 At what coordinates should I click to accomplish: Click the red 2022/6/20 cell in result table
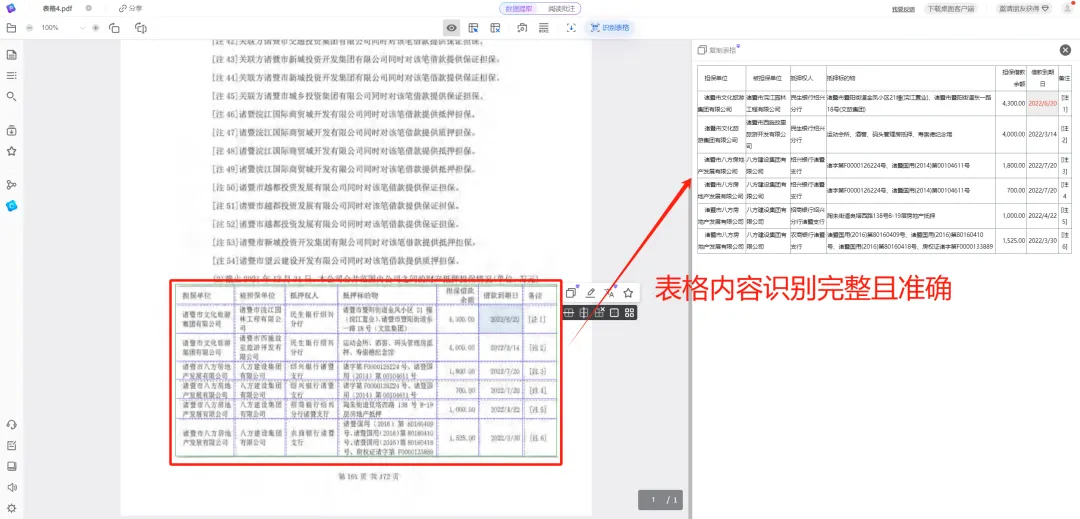(x=1042, y=102)
